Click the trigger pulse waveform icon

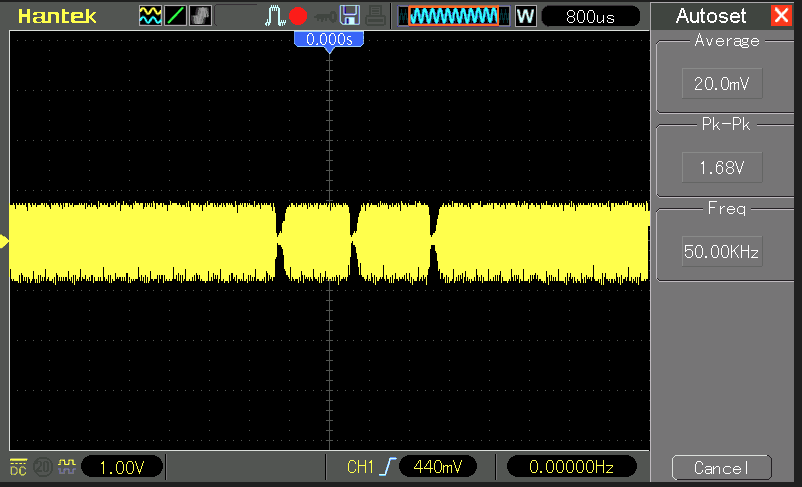(x=275, y=16)
